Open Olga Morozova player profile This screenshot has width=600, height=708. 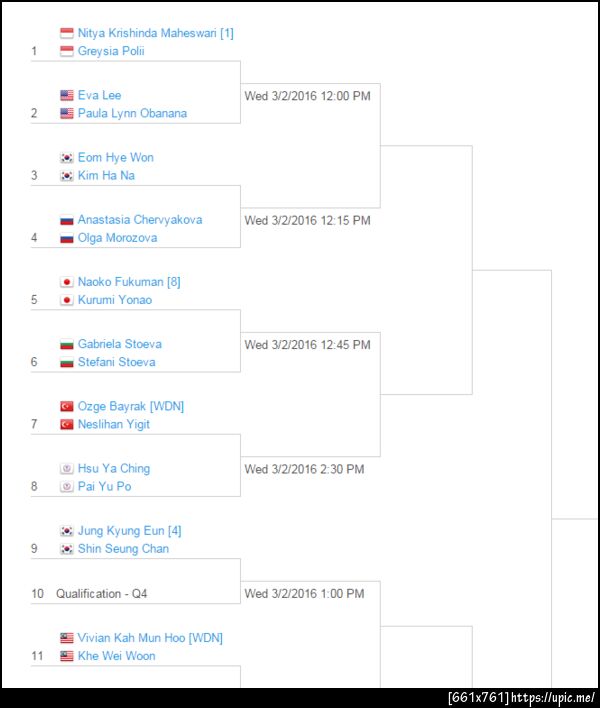pos(117,238)
